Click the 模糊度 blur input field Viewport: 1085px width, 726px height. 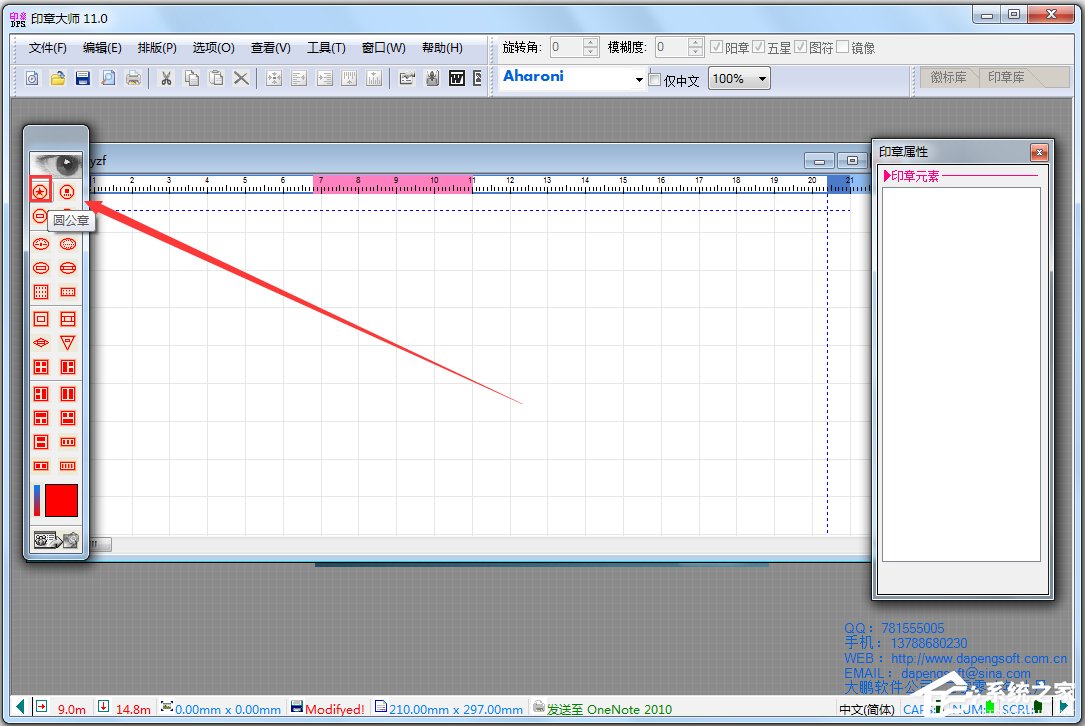tap(671, 47)
